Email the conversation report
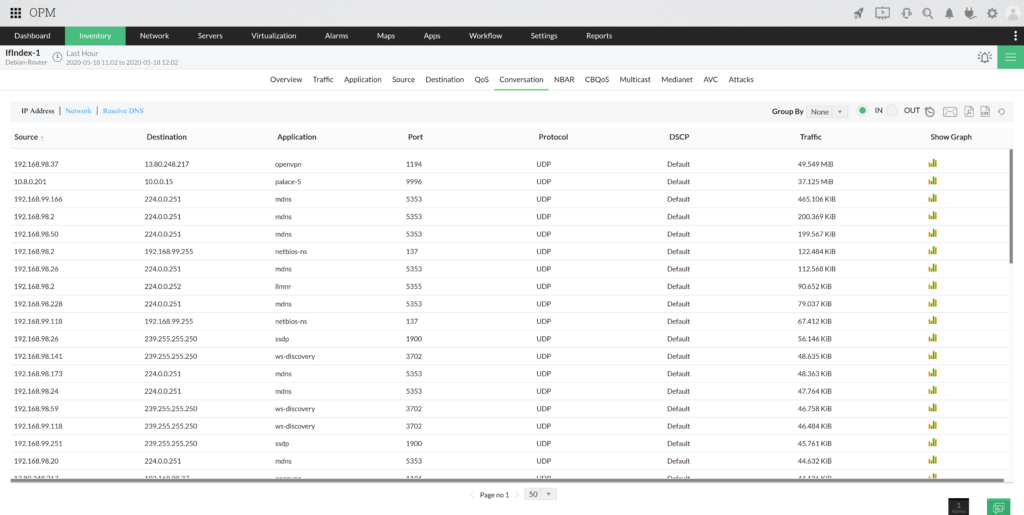1024x515 pixels. (950, 111)
